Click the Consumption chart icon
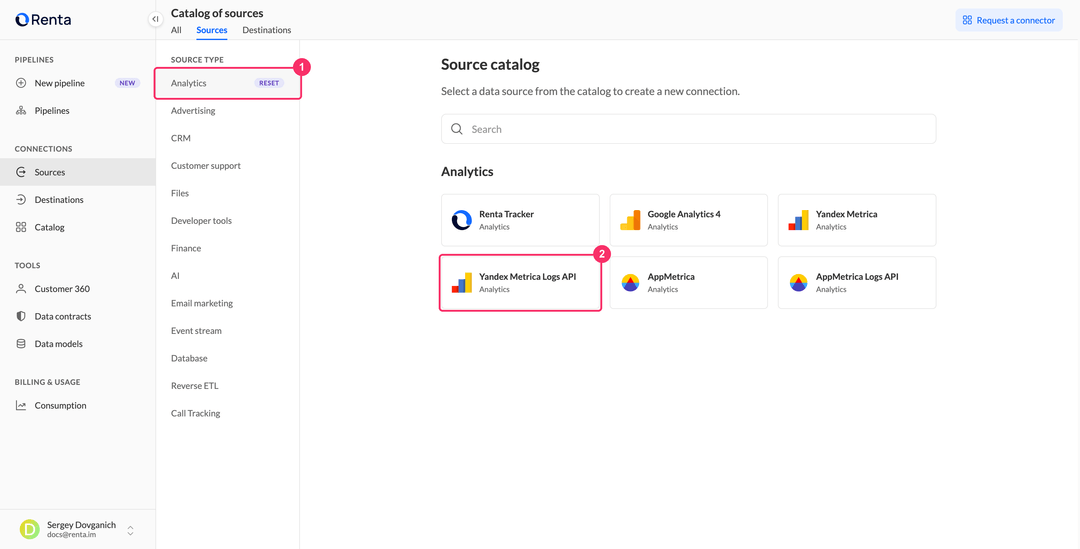The width and height of the screenshot is (1080, 549). pos(21,406)
